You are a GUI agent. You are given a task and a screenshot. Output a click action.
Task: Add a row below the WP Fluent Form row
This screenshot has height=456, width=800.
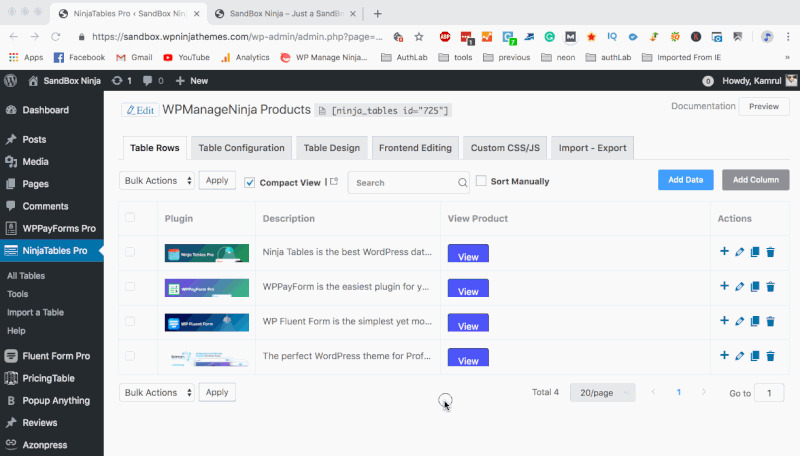724,320
